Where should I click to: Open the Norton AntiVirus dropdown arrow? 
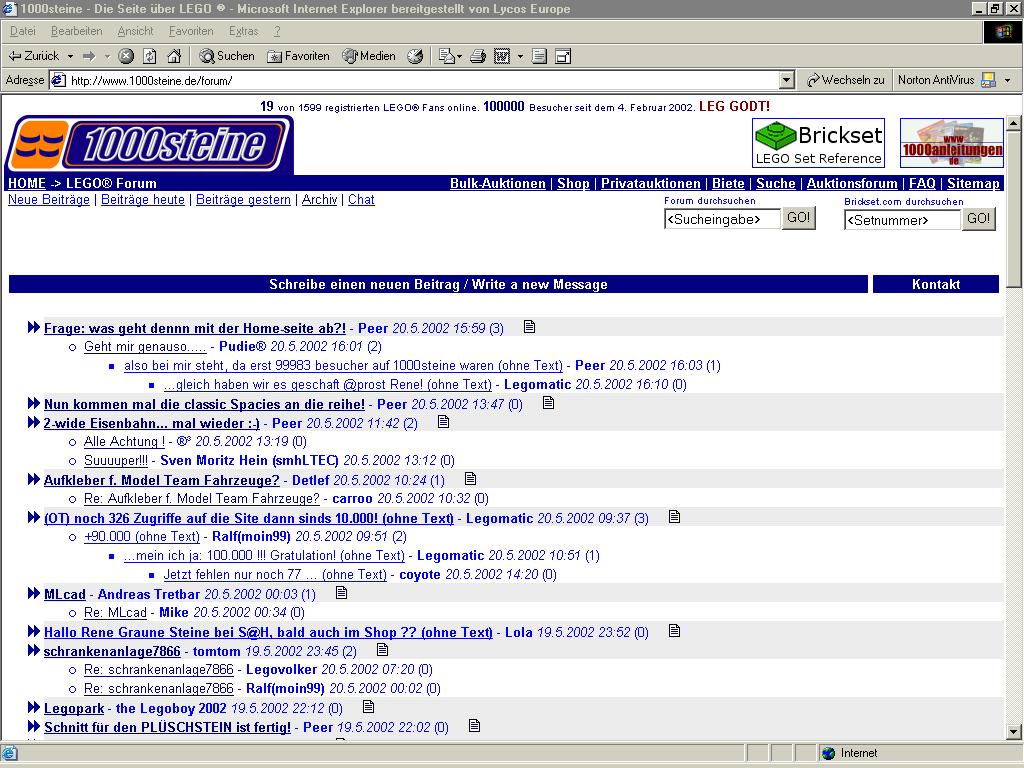tap(1008, 80)
